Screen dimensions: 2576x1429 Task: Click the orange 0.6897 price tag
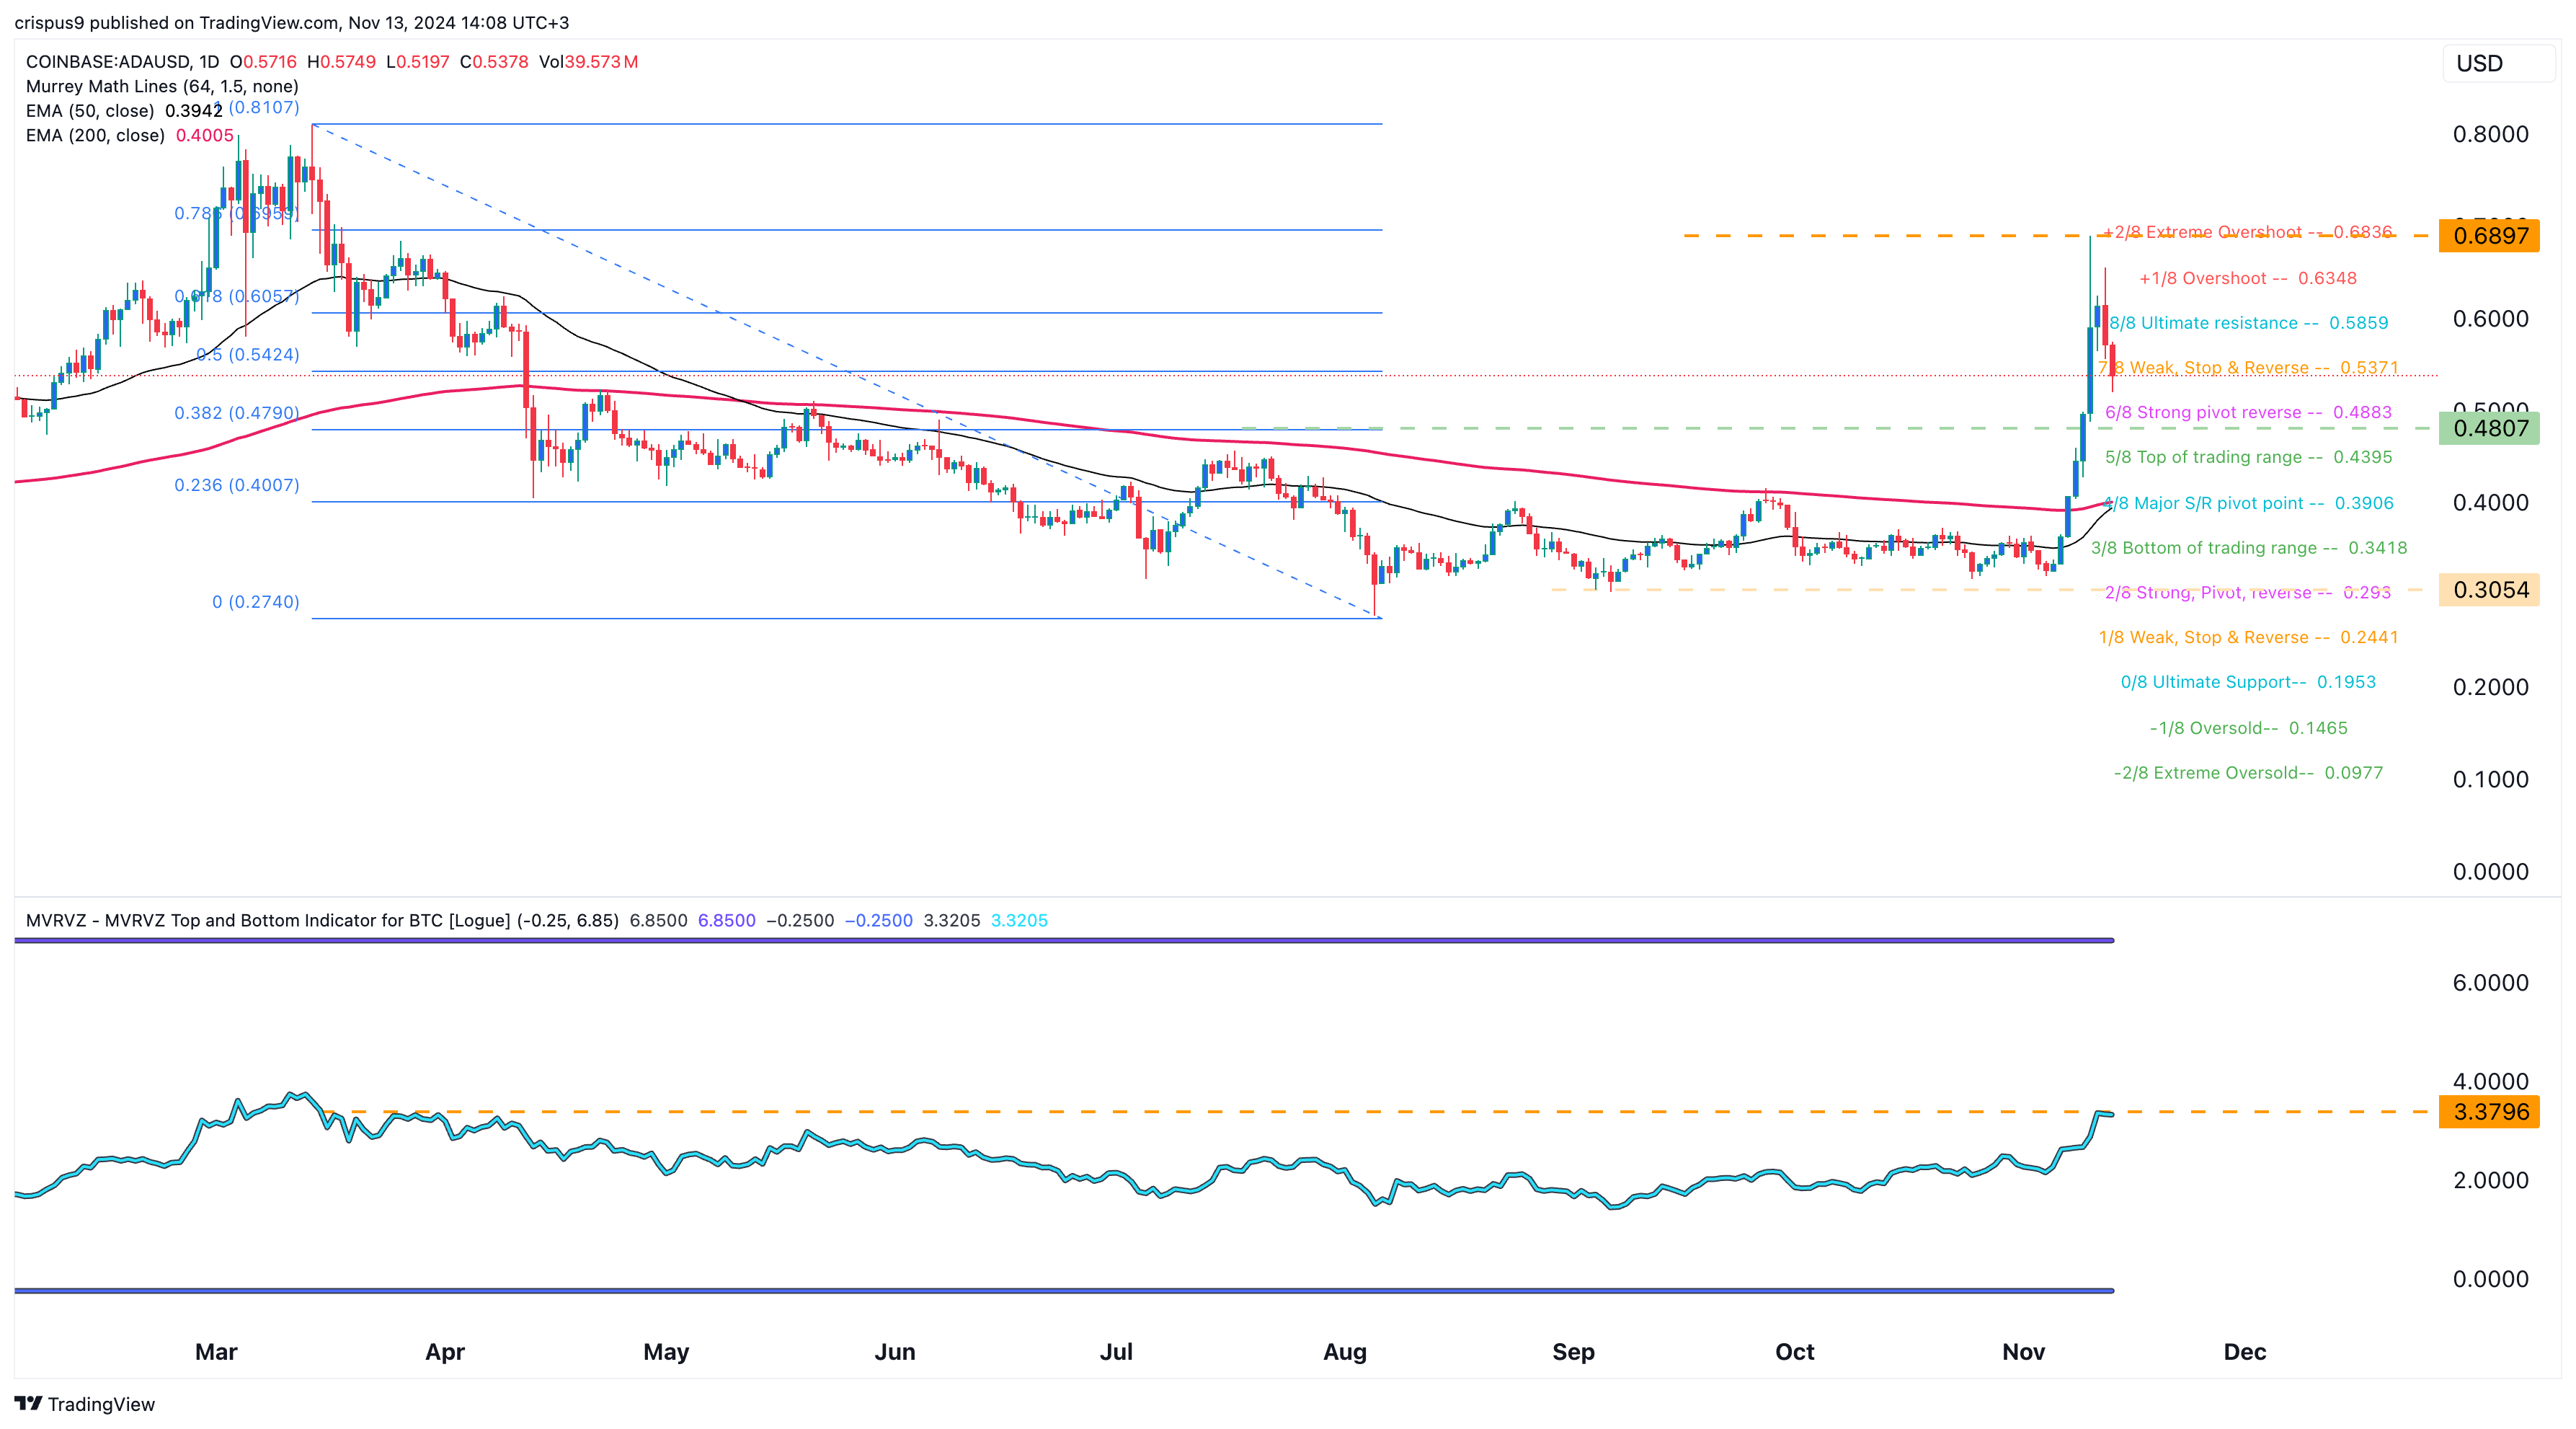pos(2489,236)
